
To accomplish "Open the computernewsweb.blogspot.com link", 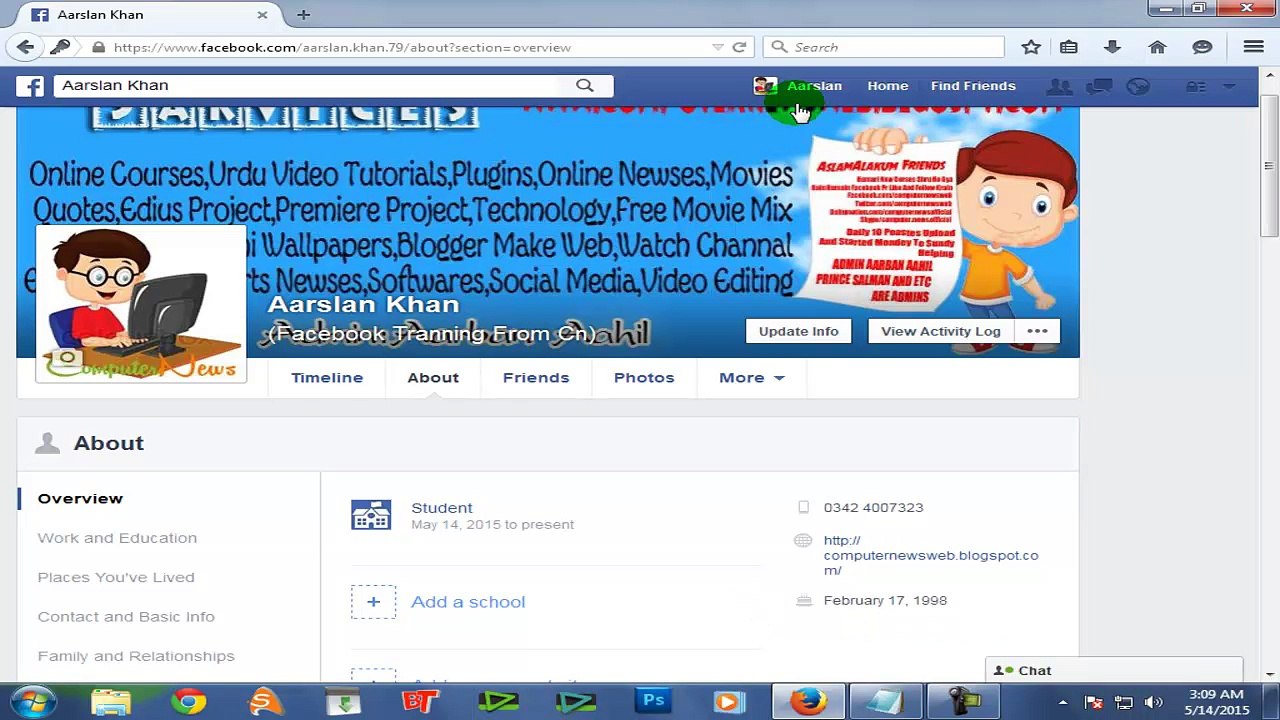I will [931, 555].
